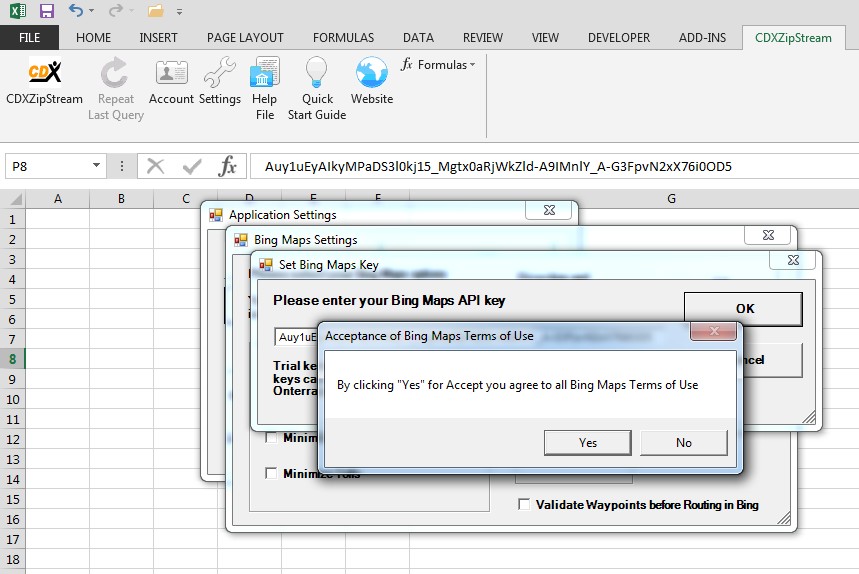Click the Undo arrow icon

click(x=76, y=10)
